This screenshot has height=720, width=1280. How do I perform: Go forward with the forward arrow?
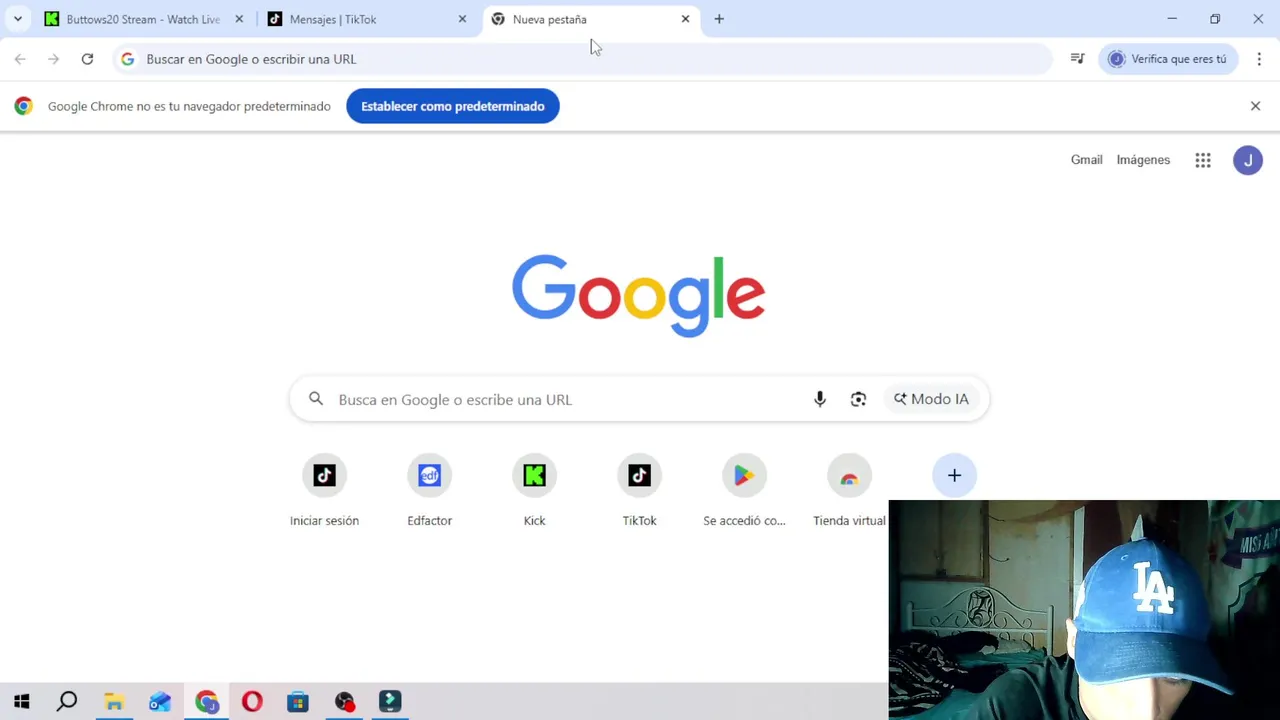(54, 59)
